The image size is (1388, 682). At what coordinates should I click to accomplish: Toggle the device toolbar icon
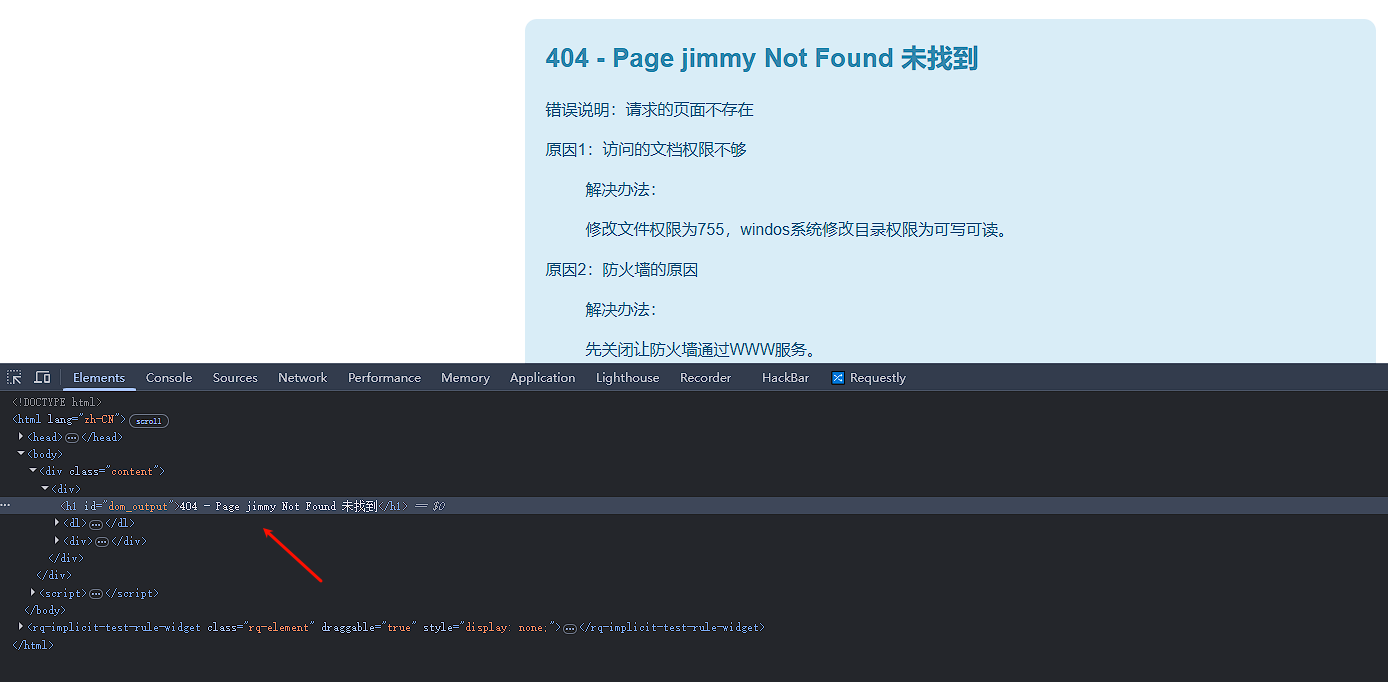pyautogui.click(x=42, y=378)
